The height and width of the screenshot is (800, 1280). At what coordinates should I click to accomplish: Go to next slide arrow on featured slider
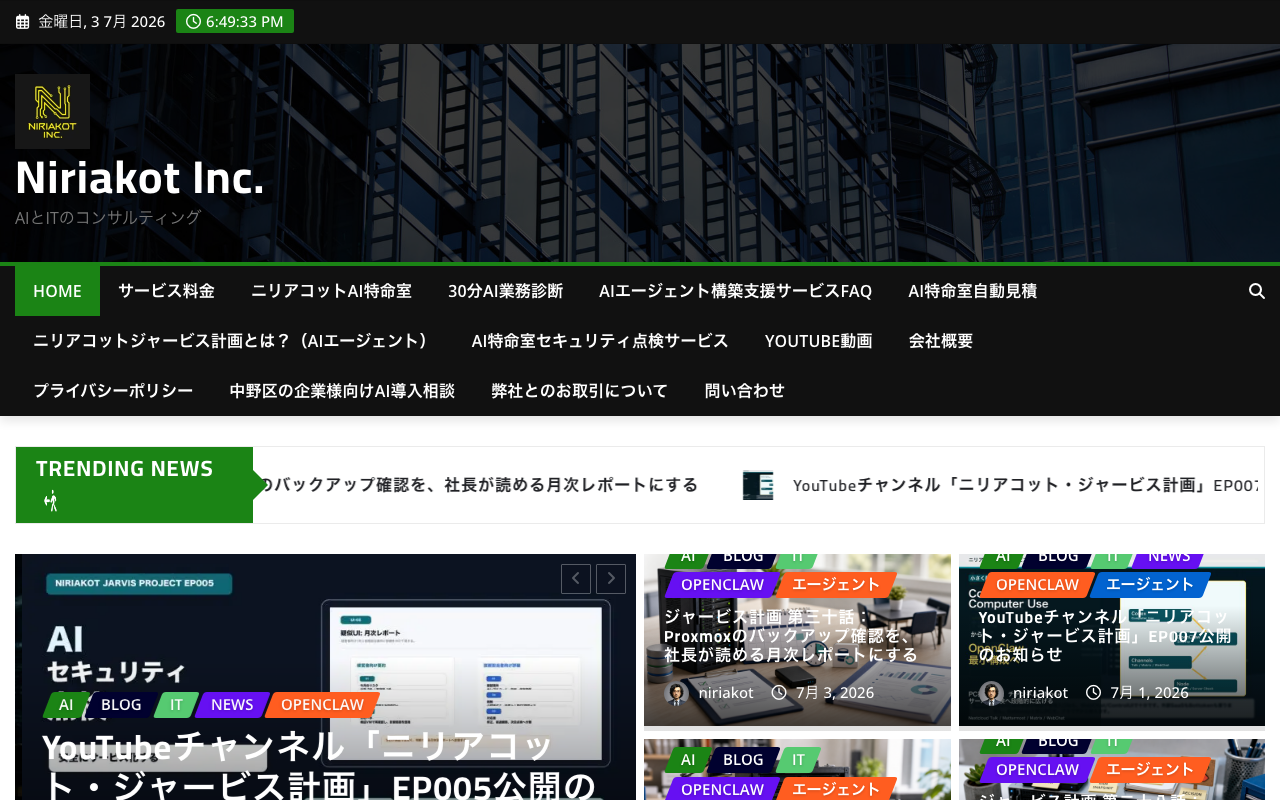(x=611, y=579)
